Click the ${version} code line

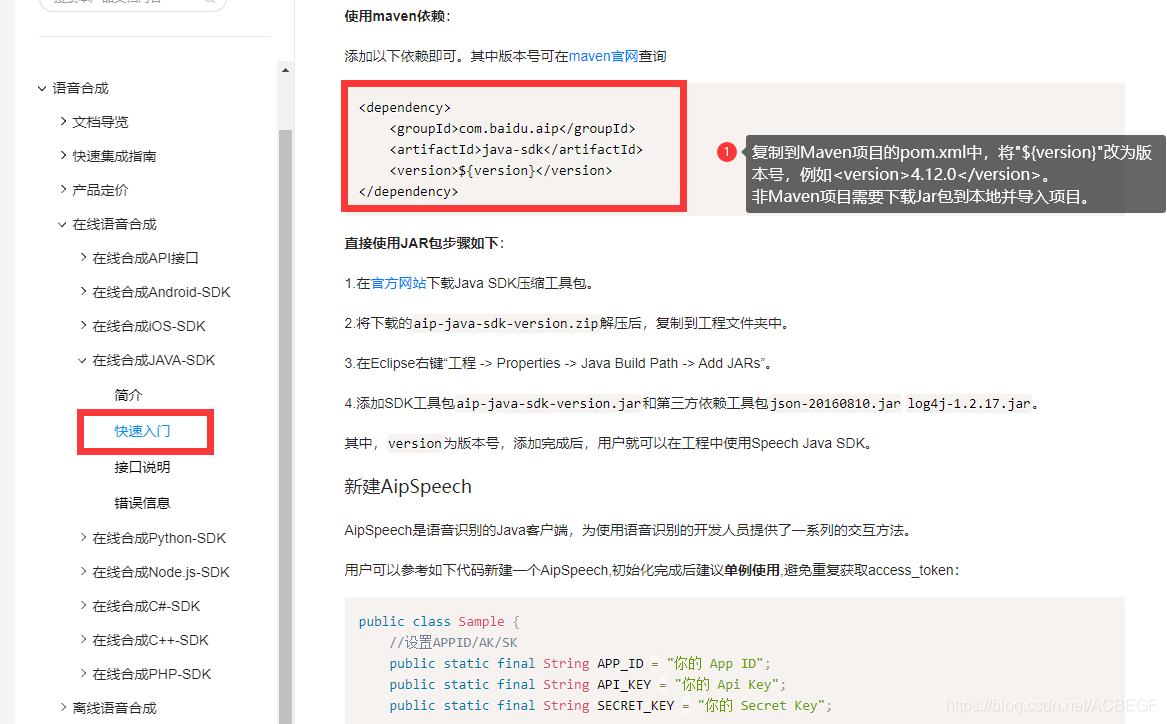pyautogui.click(x=500, y=170)
